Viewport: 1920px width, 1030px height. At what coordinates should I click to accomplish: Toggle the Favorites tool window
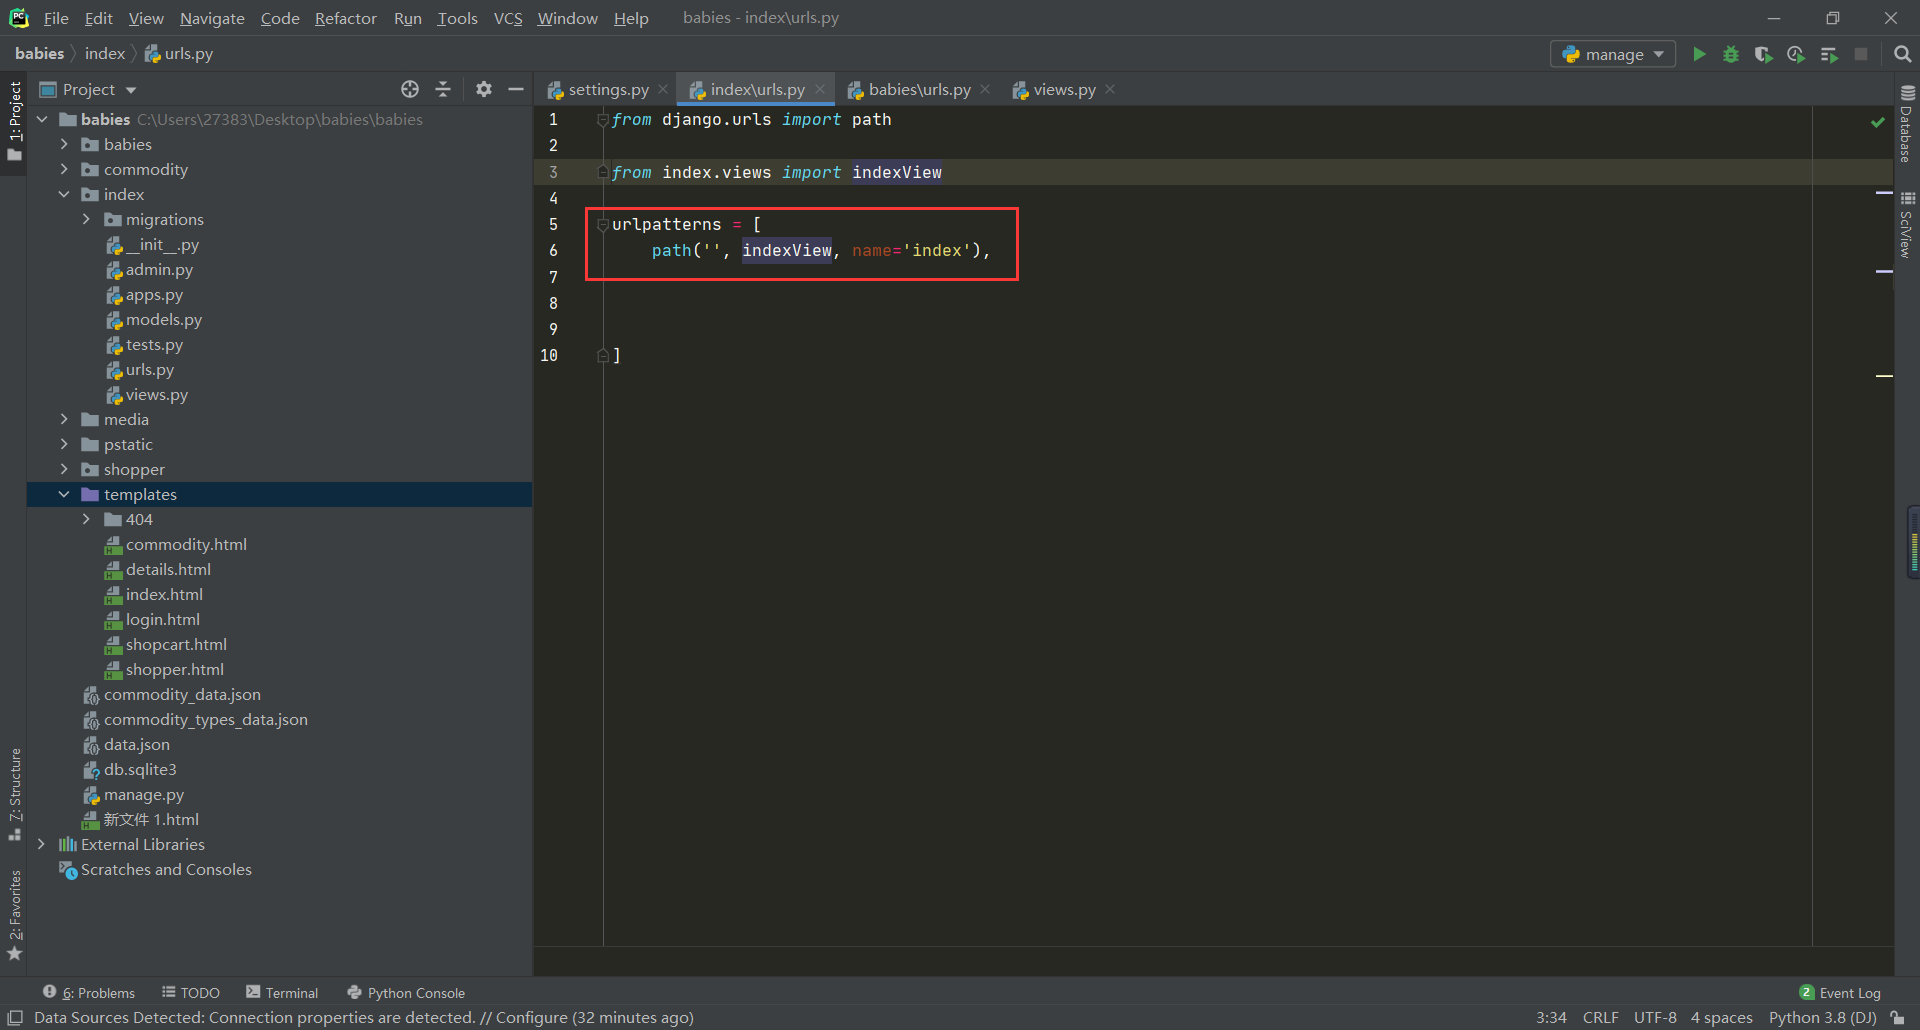pyautogui.click(x=14, y=914)
